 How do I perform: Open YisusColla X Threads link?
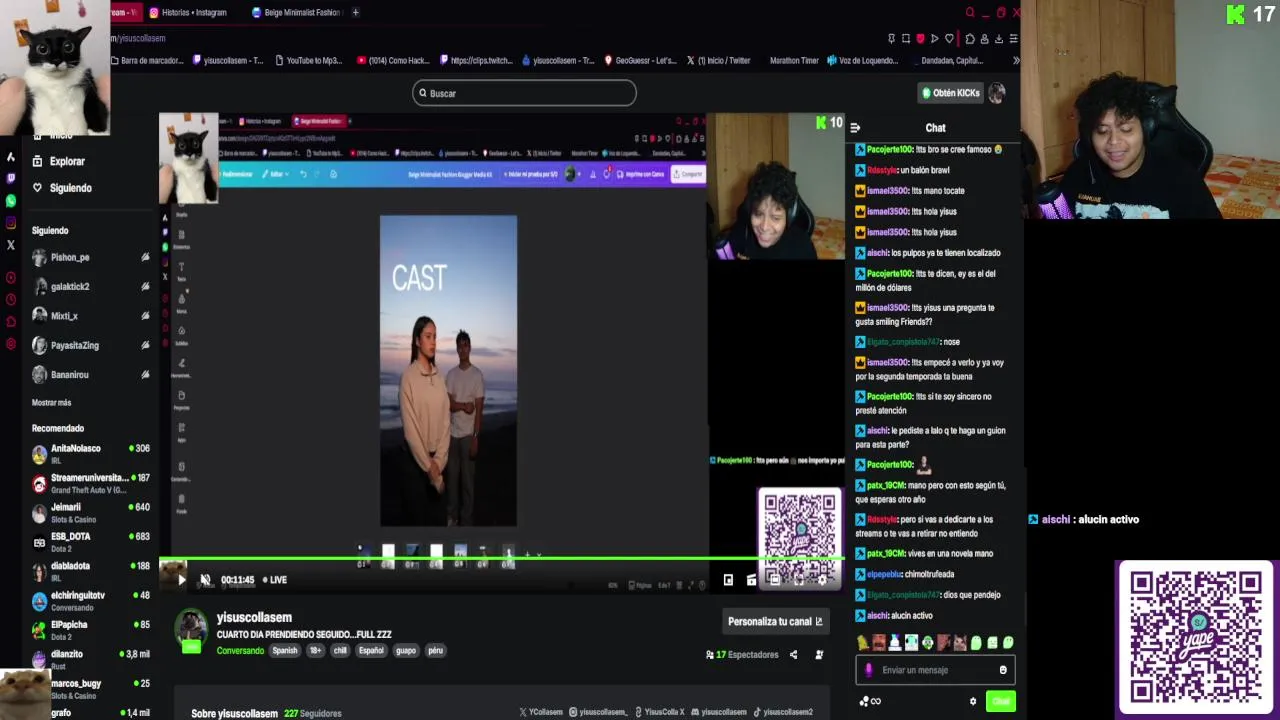(x=660, y=712)
